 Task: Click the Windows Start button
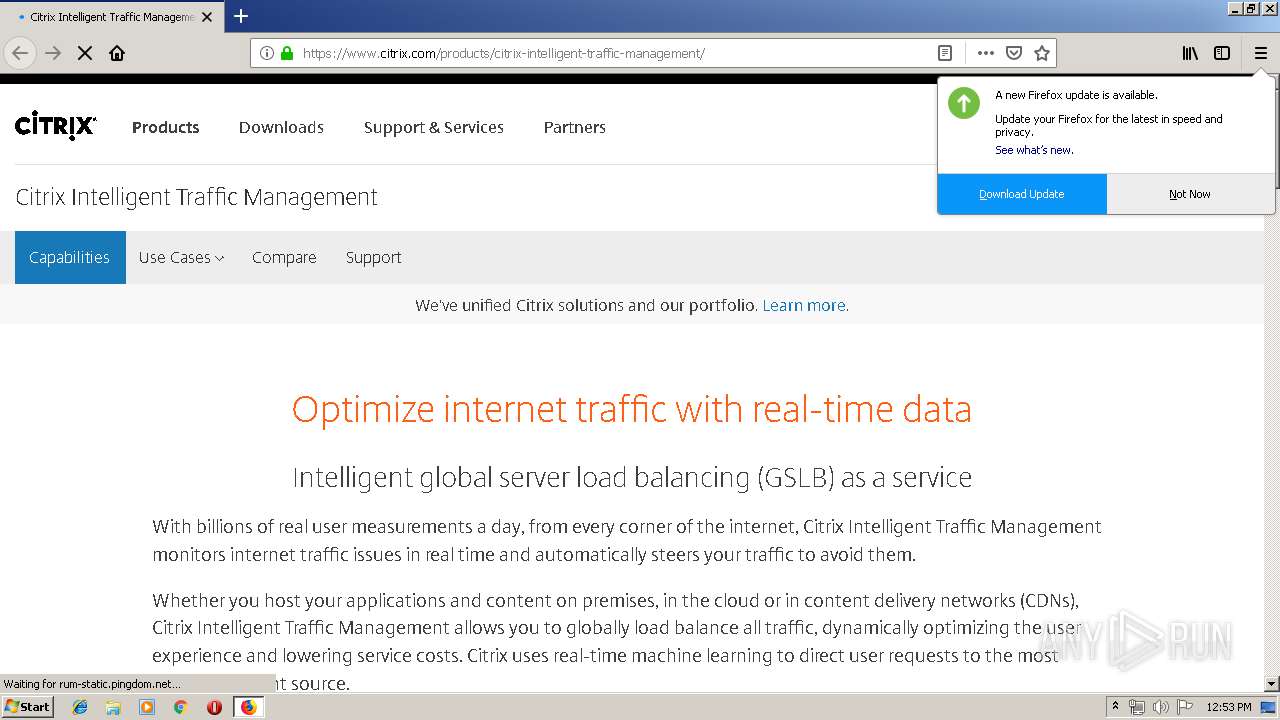(x=28, y=707)
